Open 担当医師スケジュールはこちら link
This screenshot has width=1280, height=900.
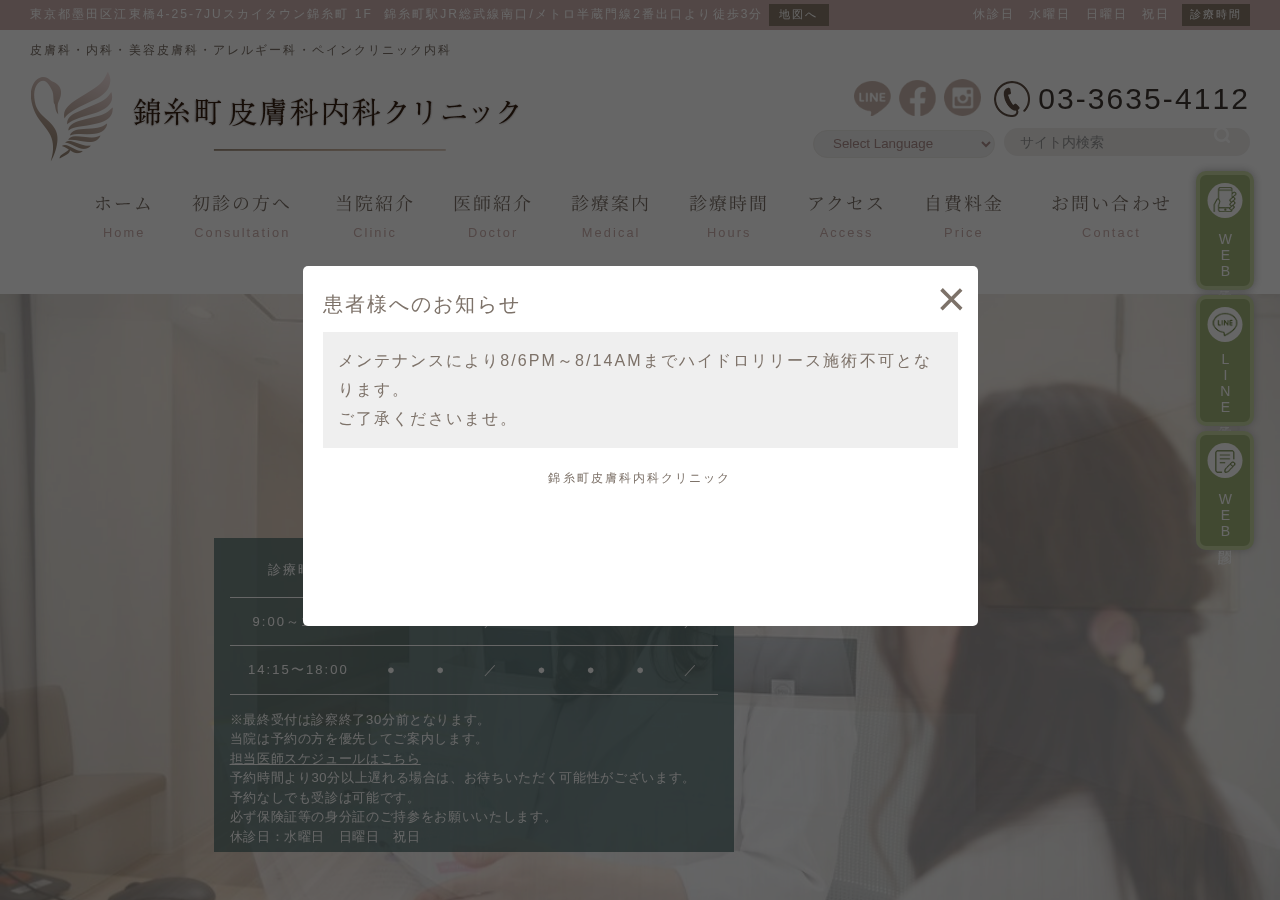325,759
